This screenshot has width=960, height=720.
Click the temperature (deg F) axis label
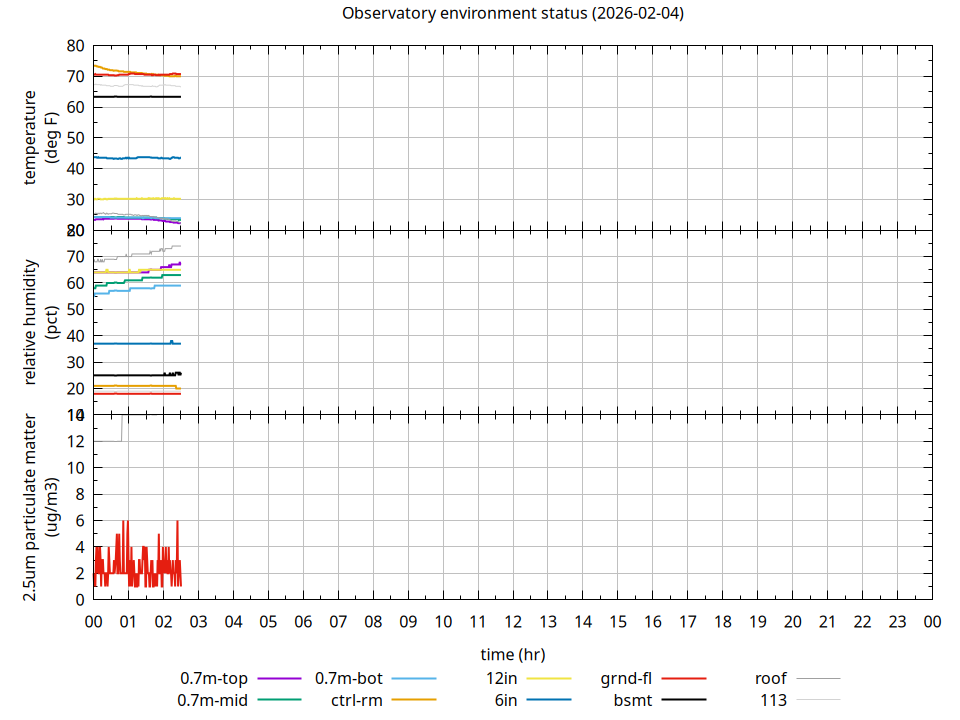40,137
